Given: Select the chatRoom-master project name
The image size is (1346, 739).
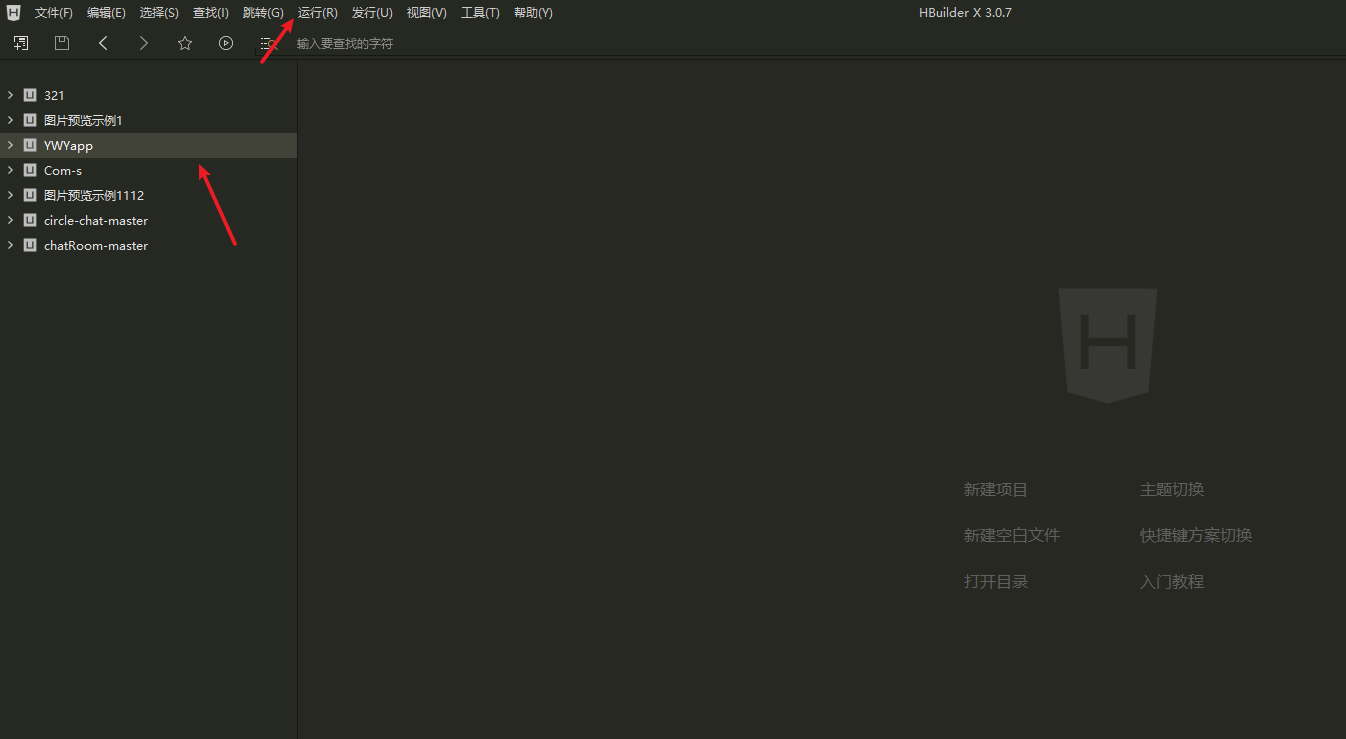Looking at the screenshot, I should [x=96, y=245].
